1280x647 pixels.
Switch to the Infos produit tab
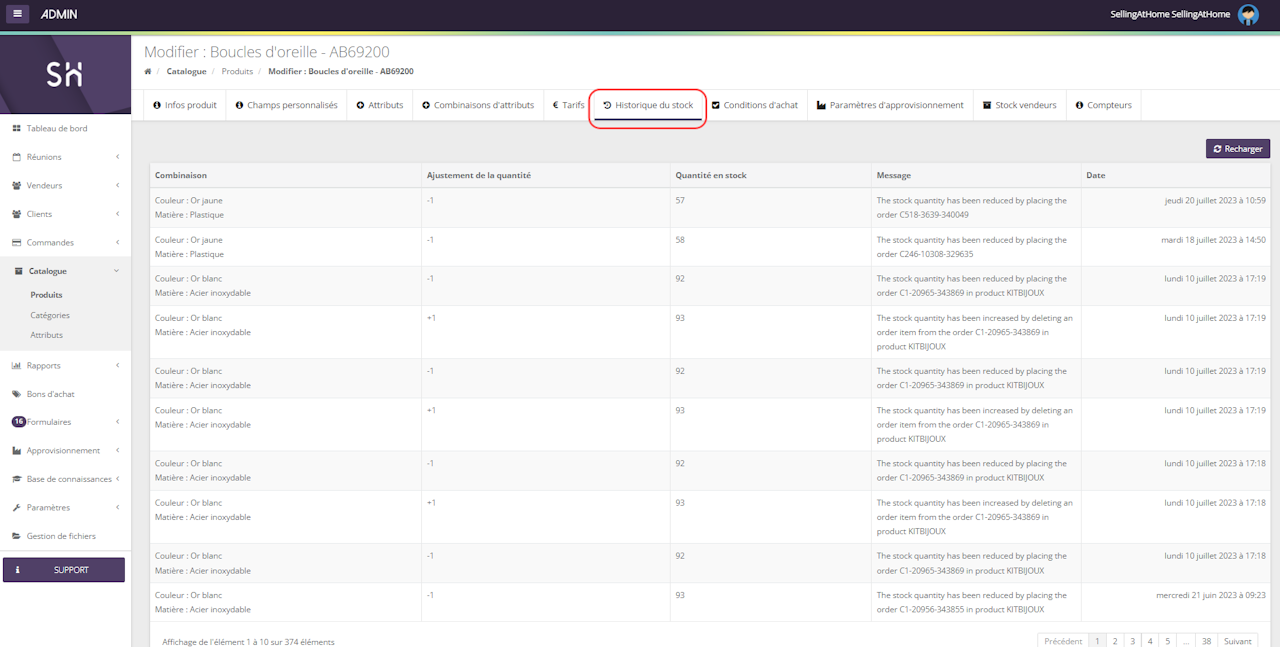coord(185,105)
